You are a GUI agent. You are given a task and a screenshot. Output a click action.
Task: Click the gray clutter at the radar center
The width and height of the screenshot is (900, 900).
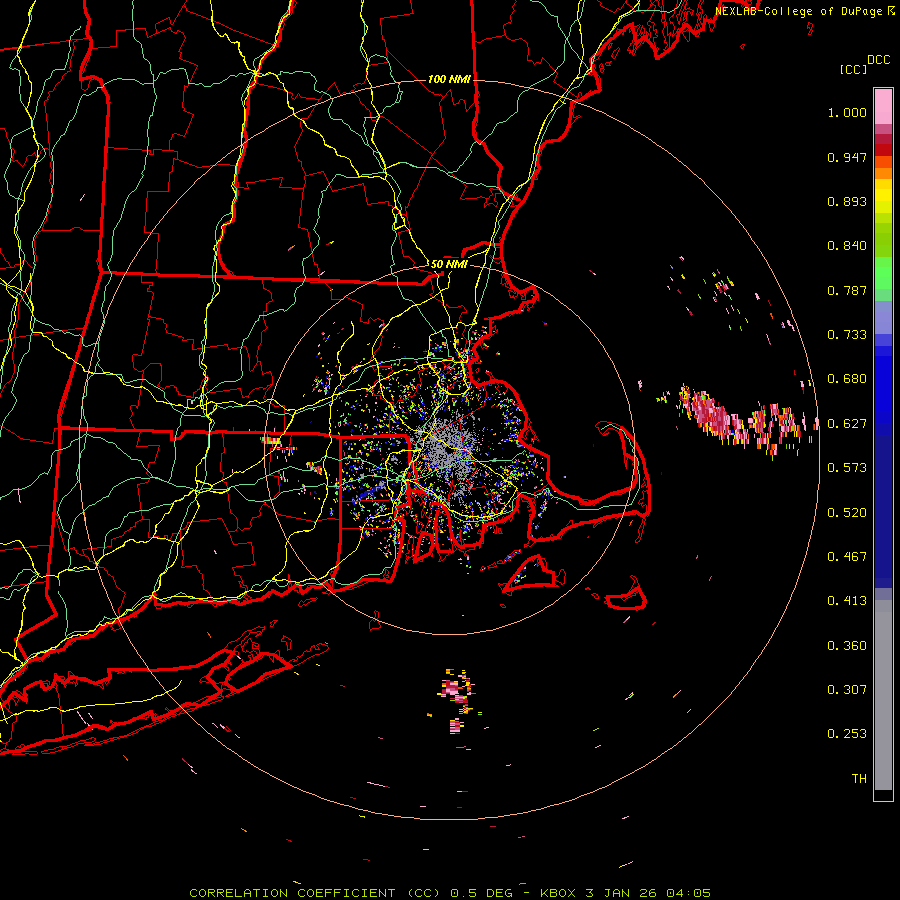pyautogui.click(x=449, y=453)
